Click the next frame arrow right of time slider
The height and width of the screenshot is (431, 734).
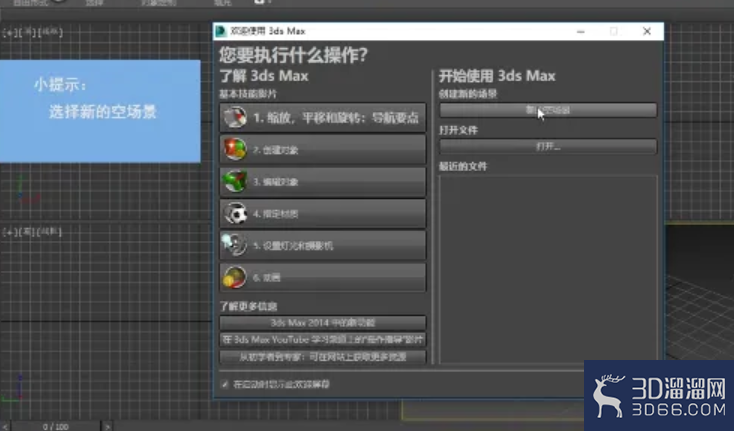click(x=107, y=426)
